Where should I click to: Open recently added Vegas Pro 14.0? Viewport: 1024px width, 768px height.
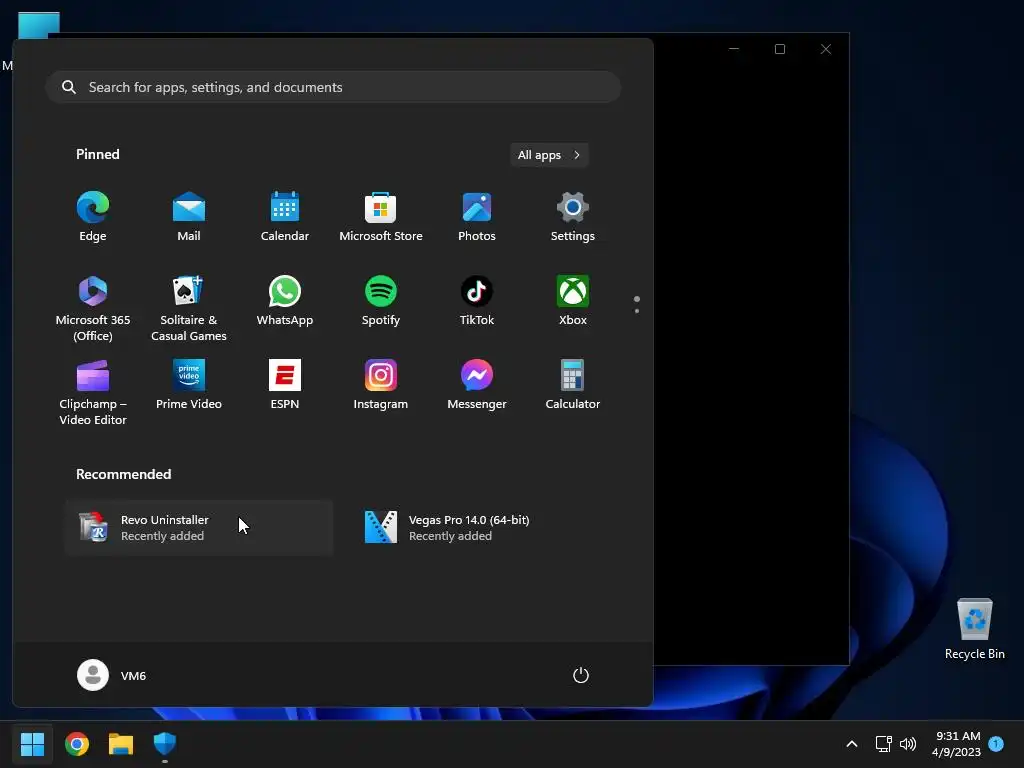[x=487, y=528]
